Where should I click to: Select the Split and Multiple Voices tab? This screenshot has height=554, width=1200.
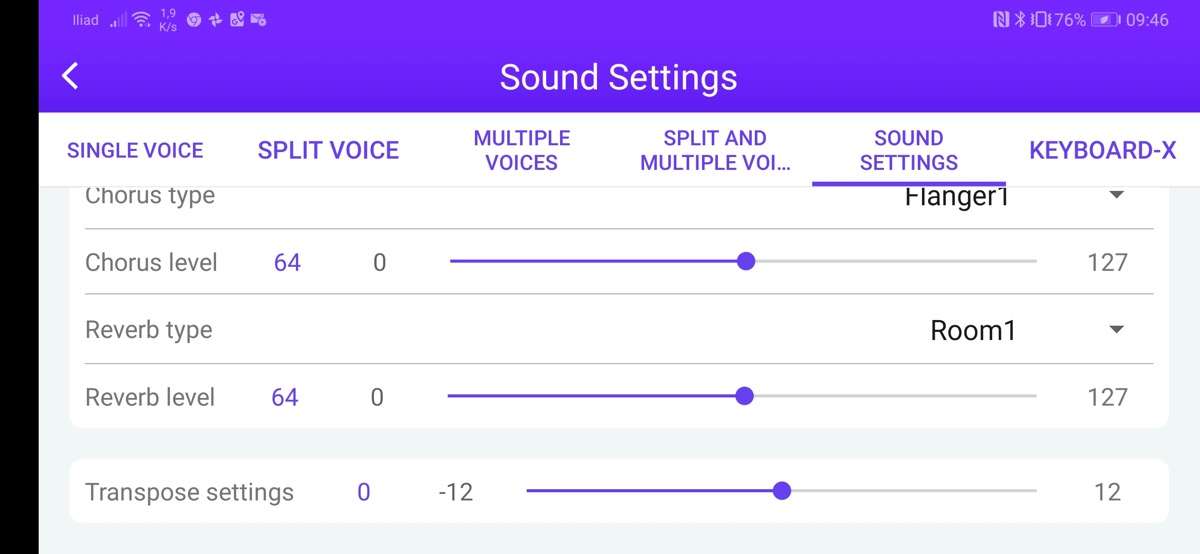coord(715,150)
